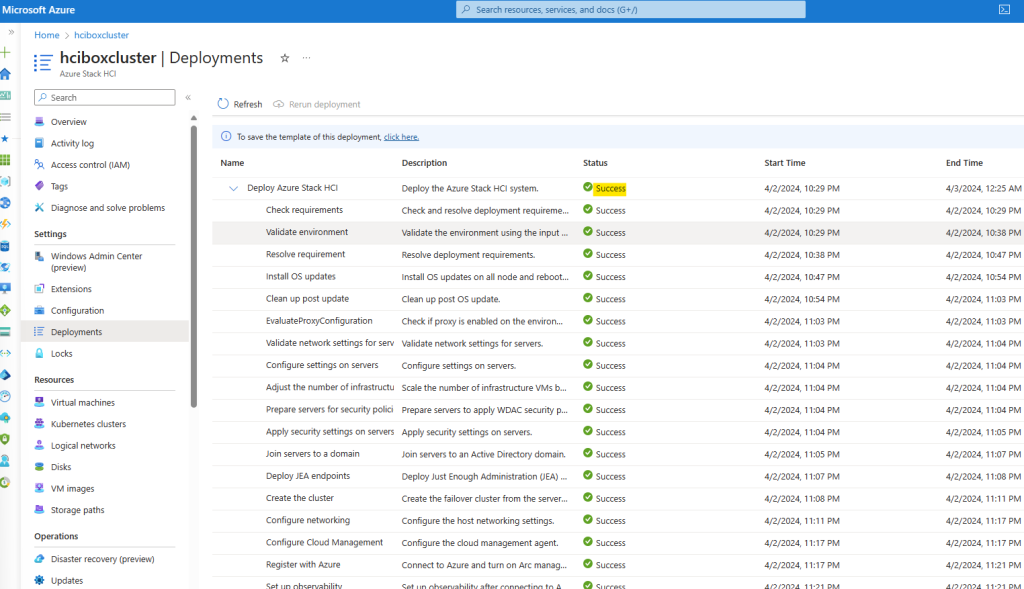The image size is (1024, 589).
Task: Select the 'Configure networking' step name
Action: [308, 520]
